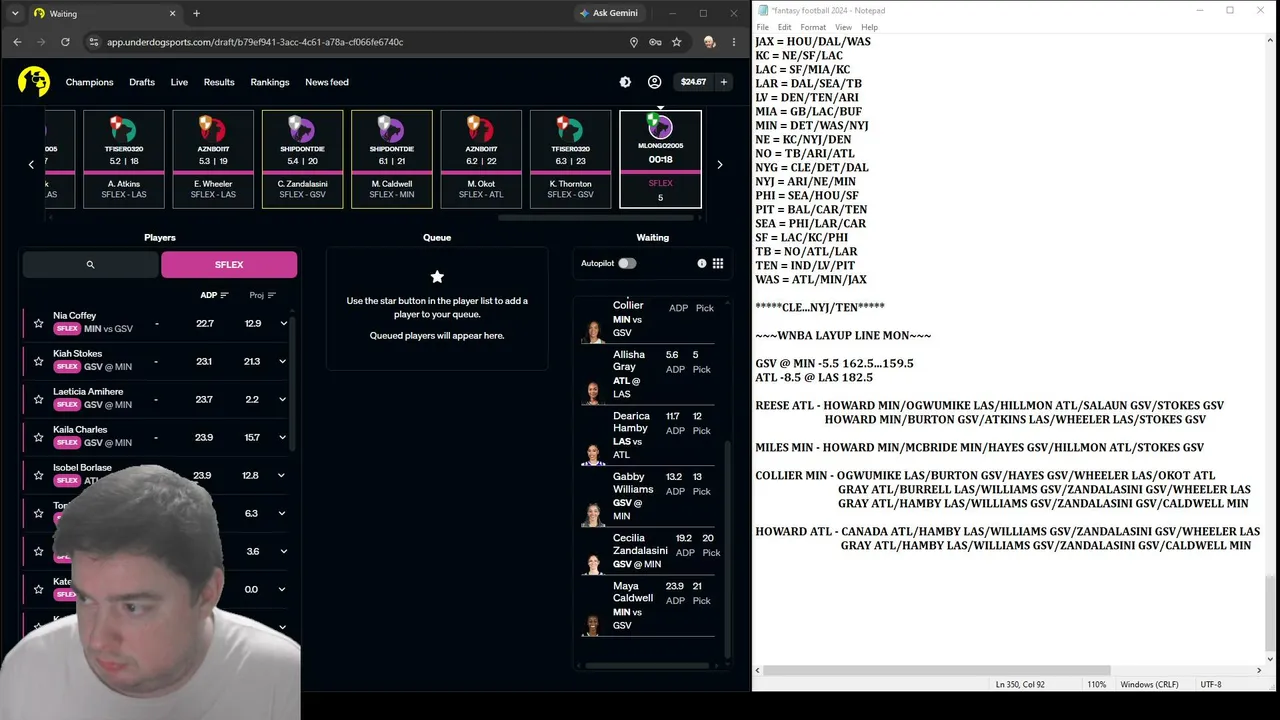Viewport: 1280px width, 720px height.
Task: Click the Notepad vertical scrollbar thumb
Action: (1270, 612)
